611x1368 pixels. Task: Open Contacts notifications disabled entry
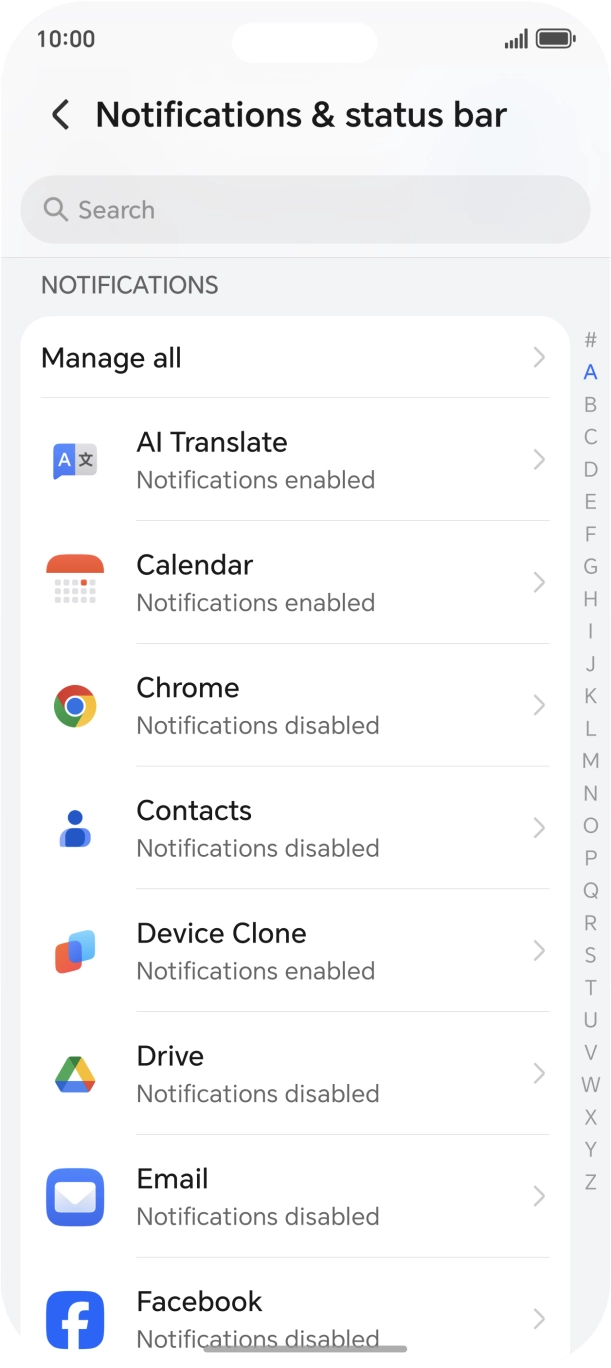[x=295, y=829]
